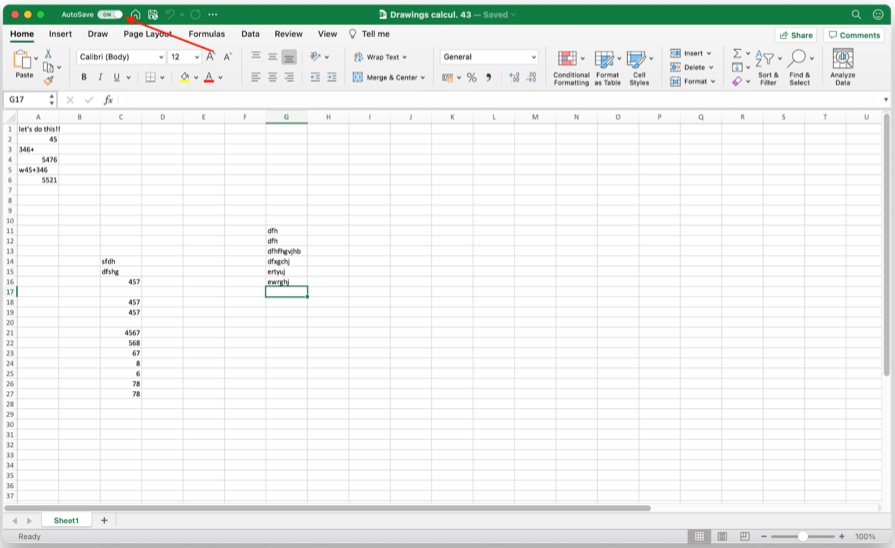The width and height of the screenshot is (895, 548).
Task: Click the Paste clipboard icon
Action: pos(23,62)
